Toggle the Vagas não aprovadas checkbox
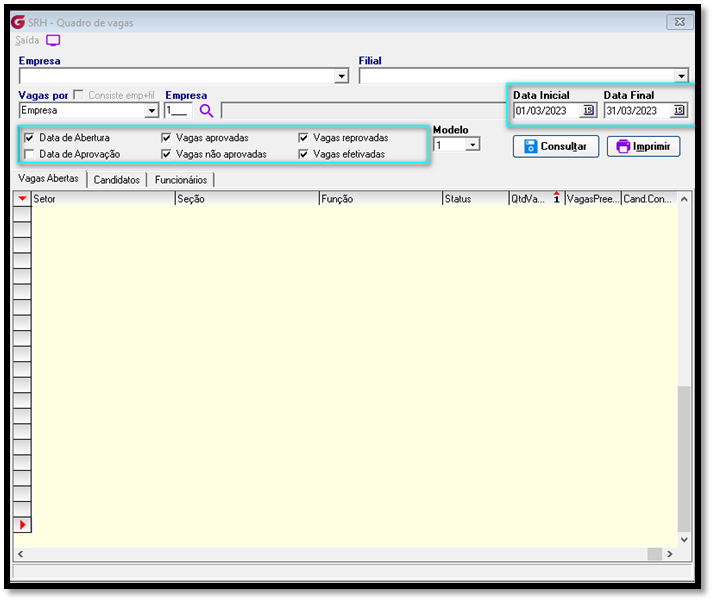Screen dimensions: 714x602 [166, 154]
